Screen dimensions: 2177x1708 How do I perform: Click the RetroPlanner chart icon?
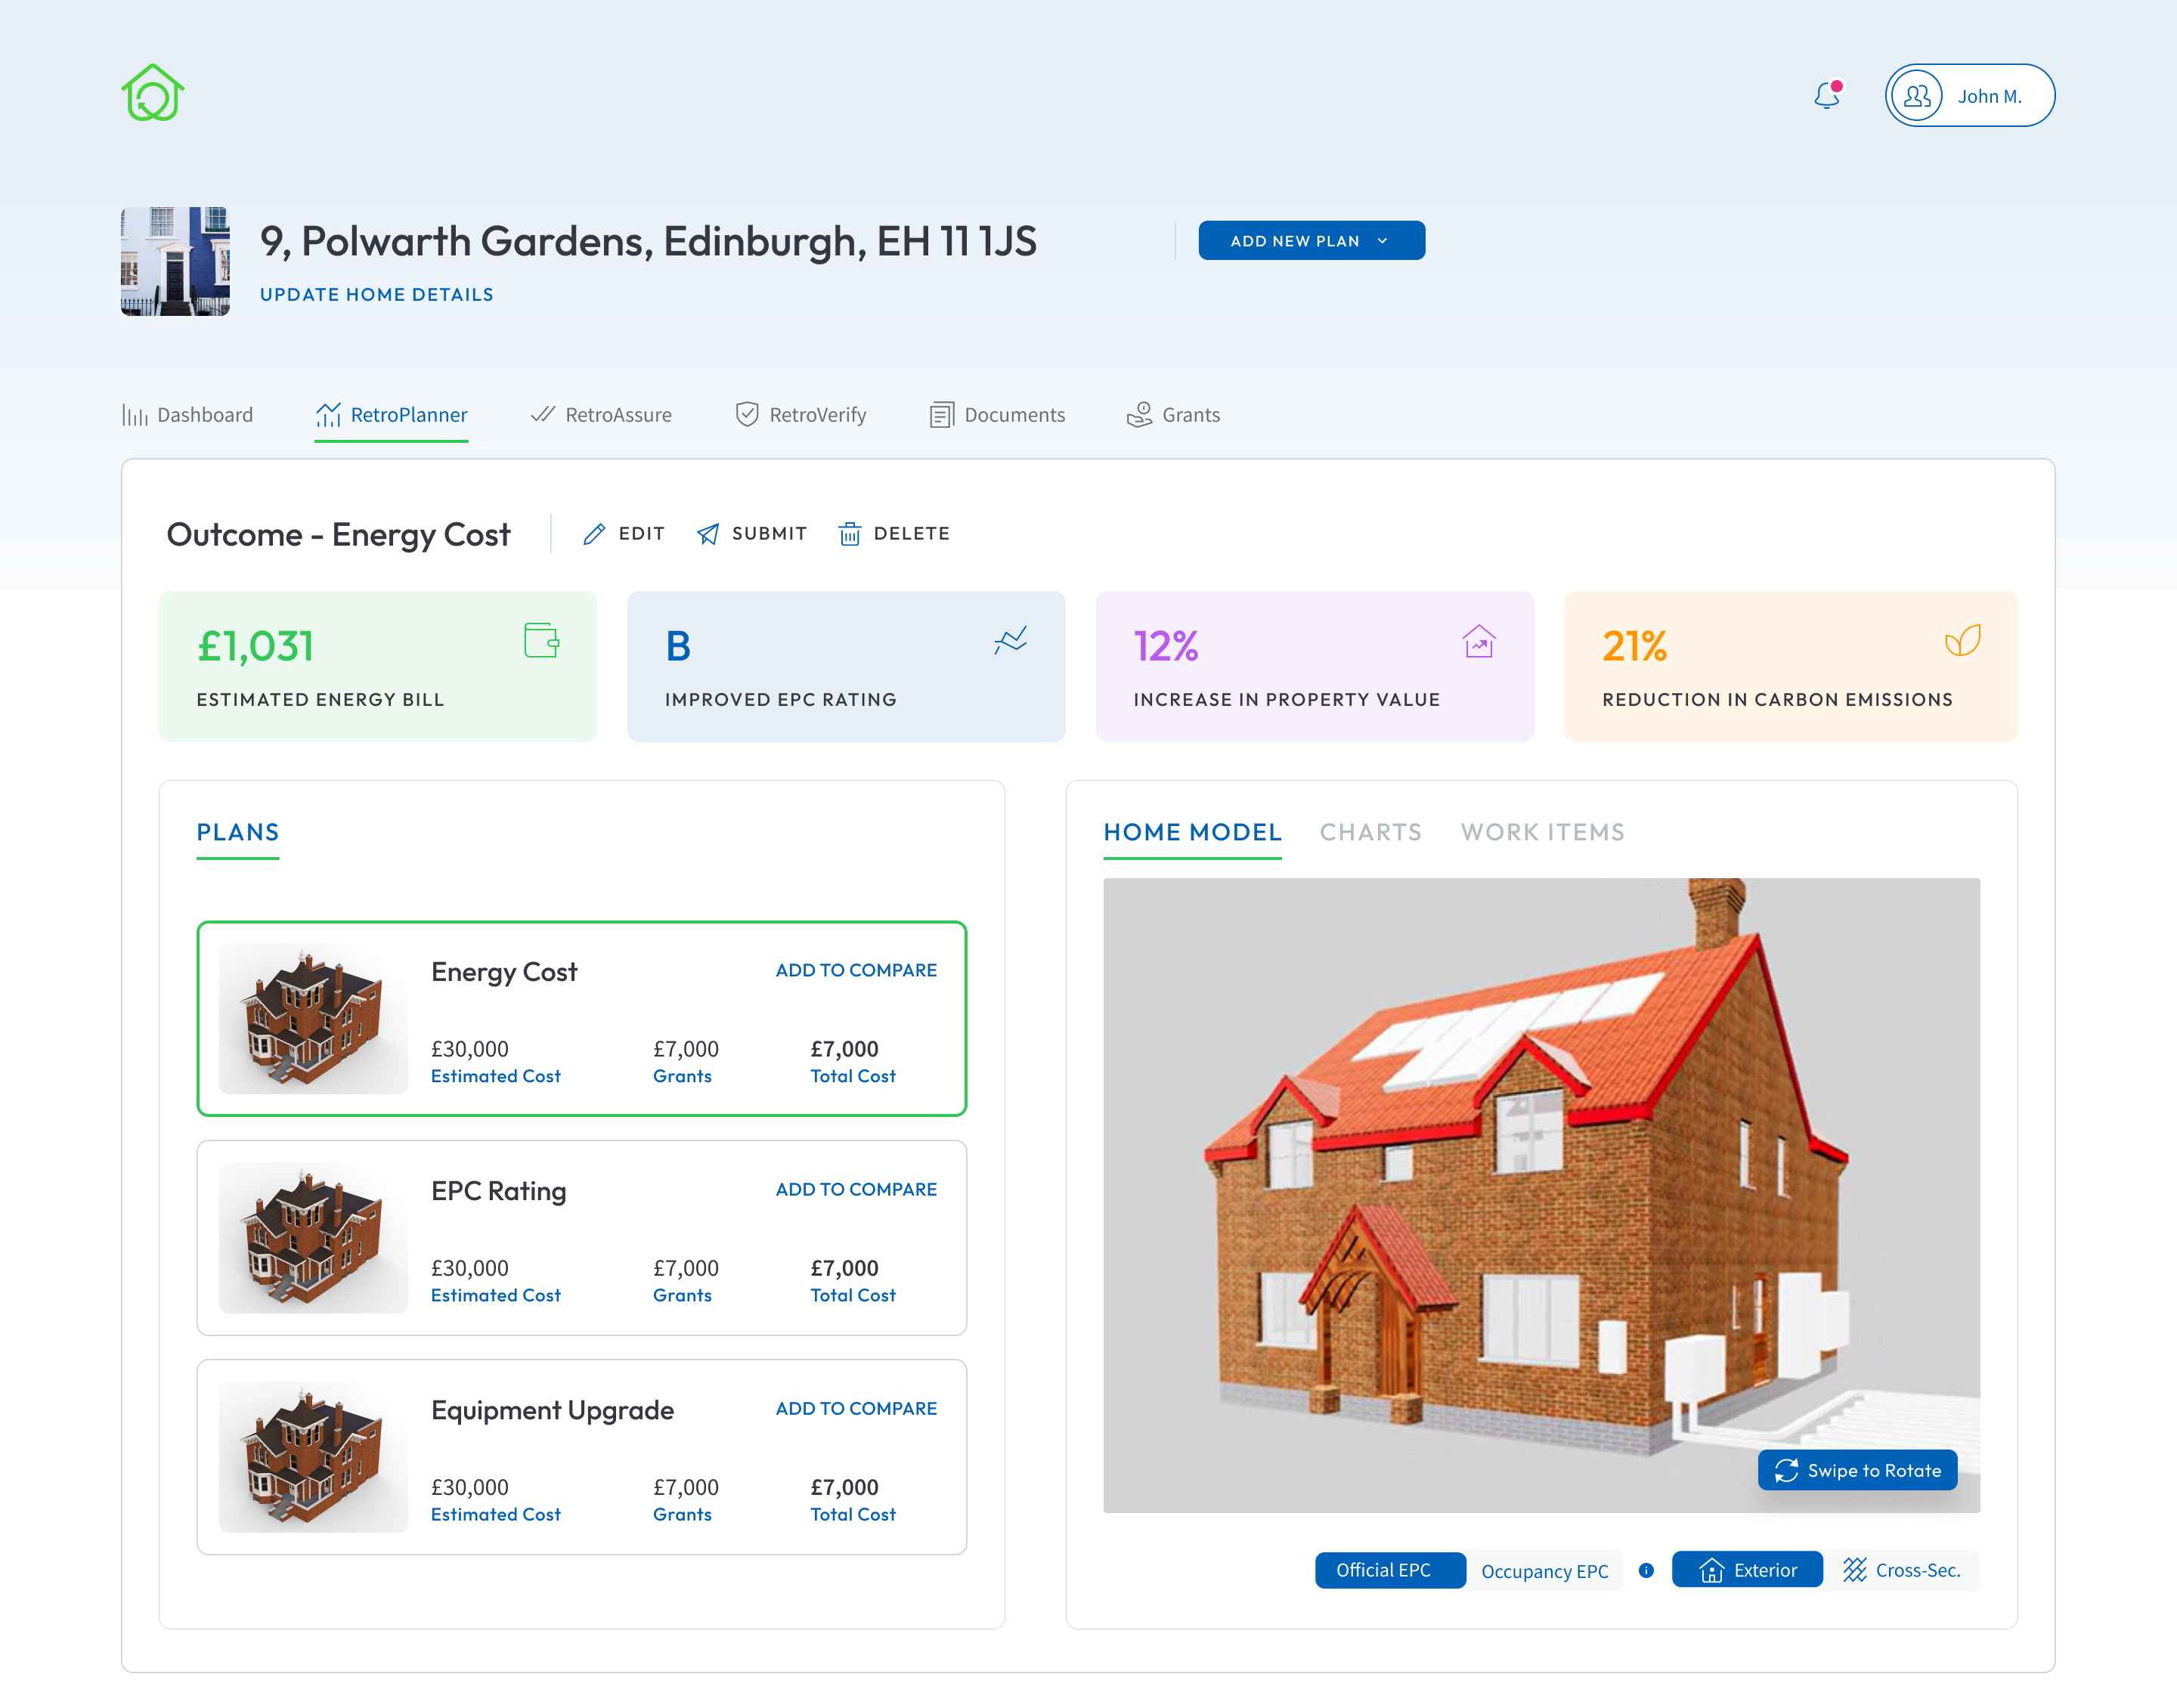(328, 415)
